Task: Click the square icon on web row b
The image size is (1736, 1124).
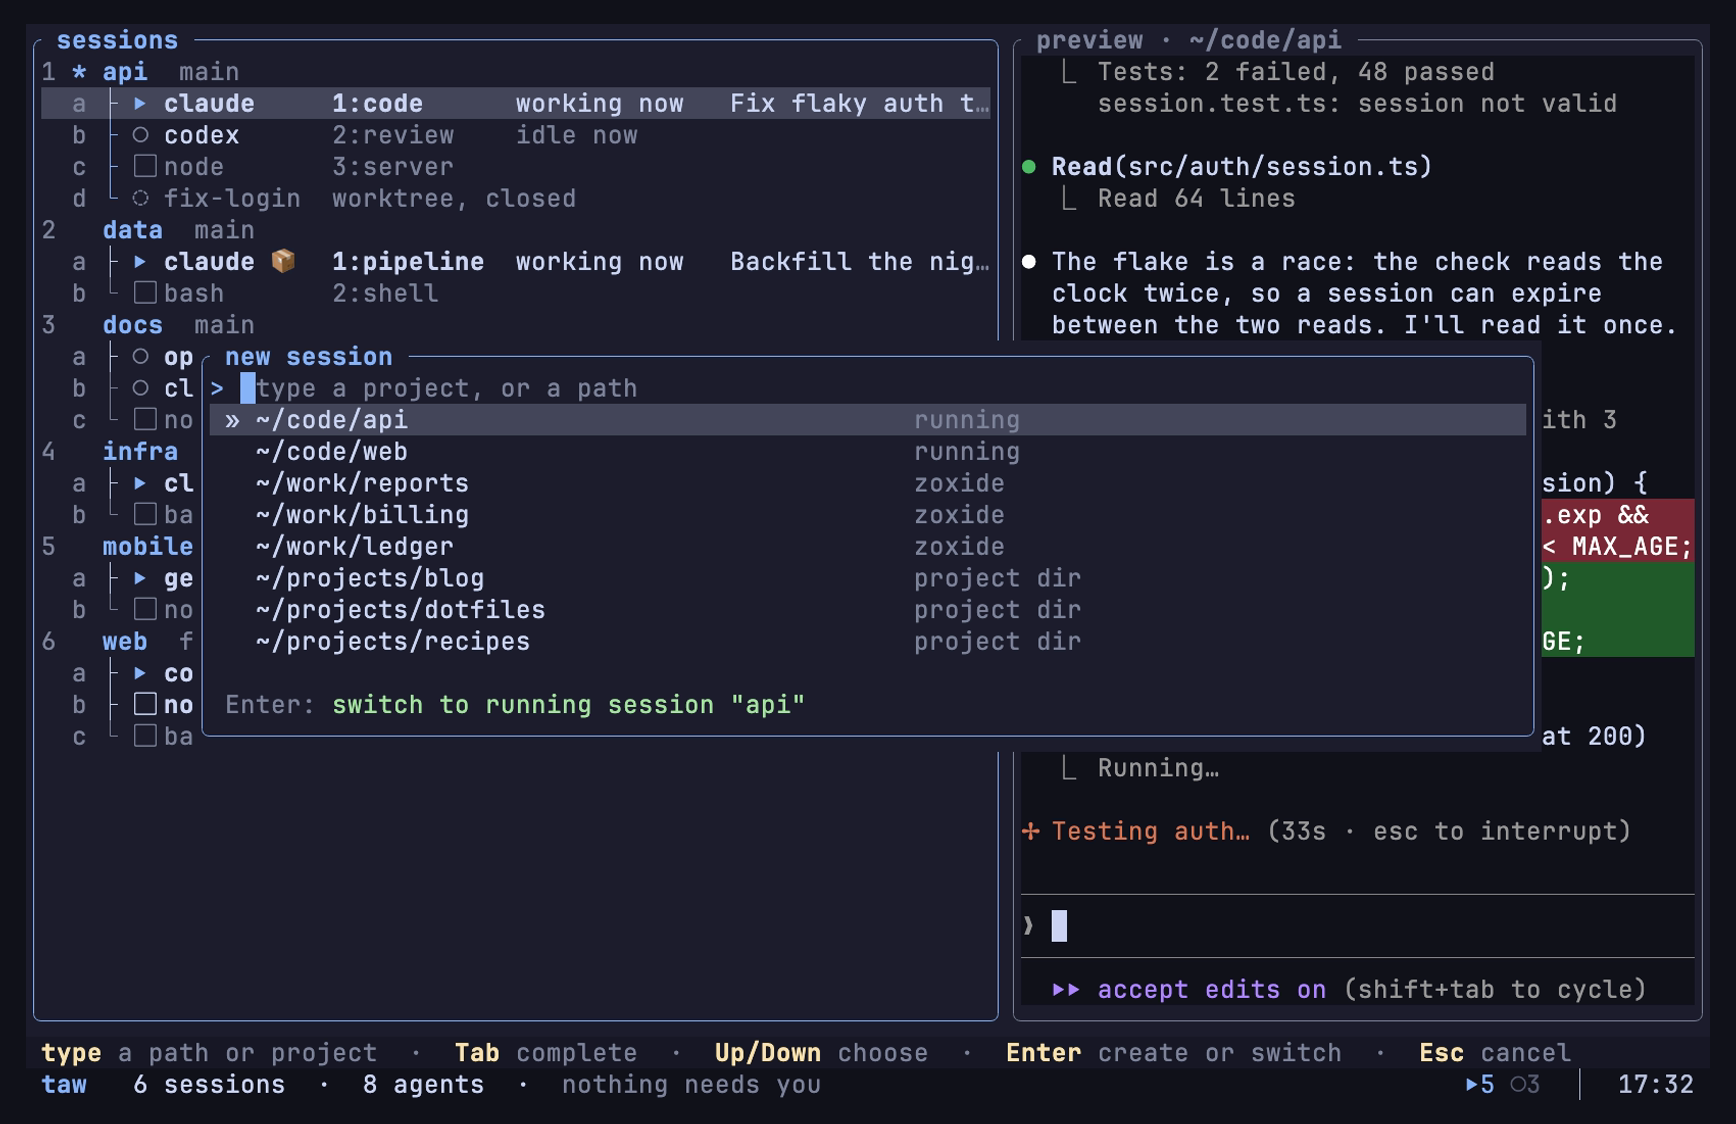Action: coord(145,704)
